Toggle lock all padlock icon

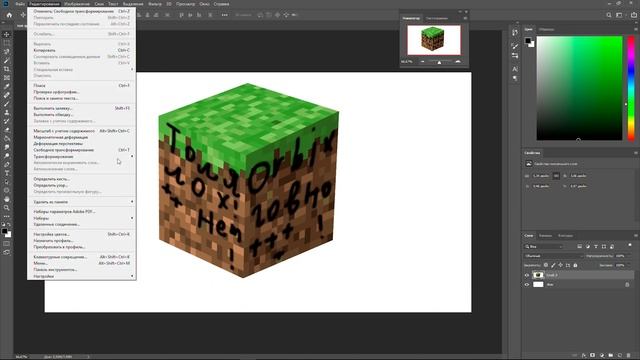(x=575, y=265)
